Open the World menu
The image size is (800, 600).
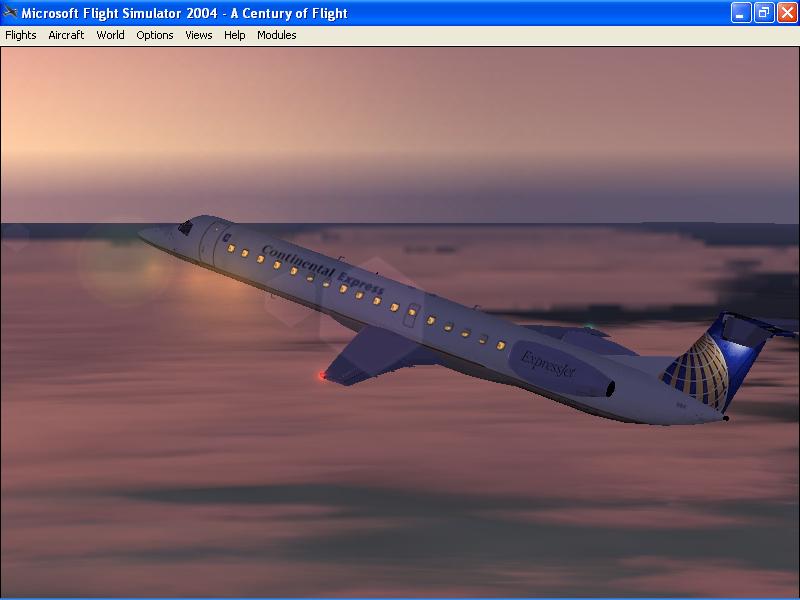[x=111, y=35]
